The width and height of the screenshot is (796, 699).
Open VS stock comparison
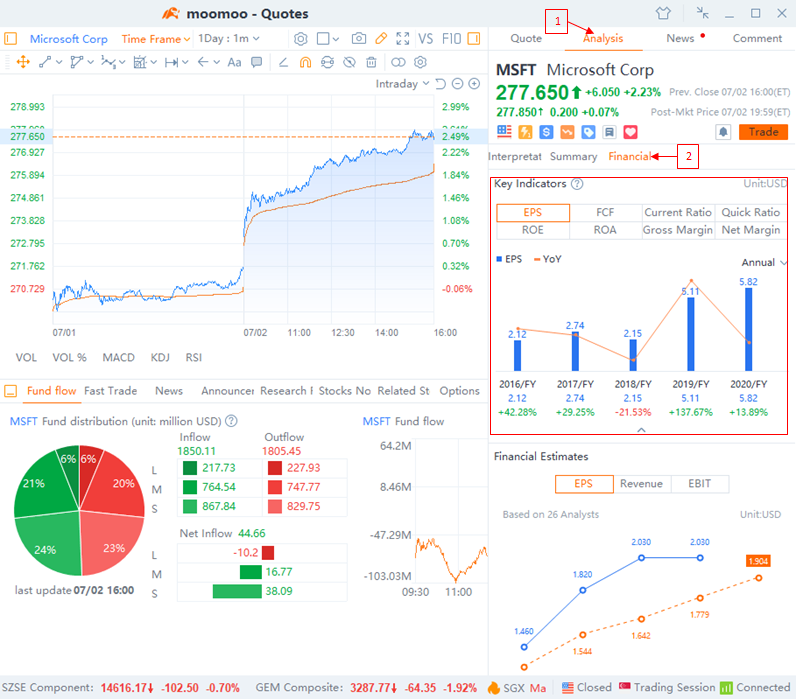point(425,39)
